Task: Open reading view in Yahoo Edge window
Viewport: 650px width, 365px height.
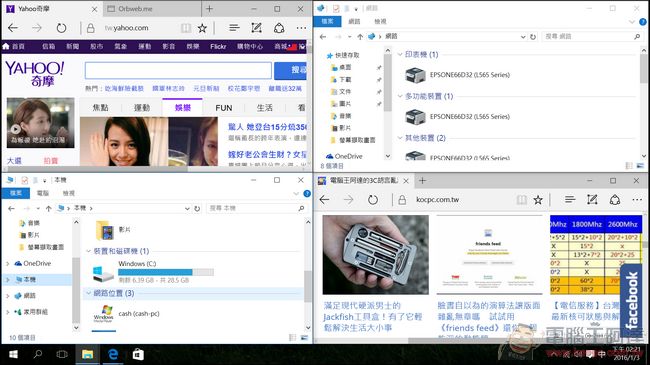Action: [x=186, y=28]
